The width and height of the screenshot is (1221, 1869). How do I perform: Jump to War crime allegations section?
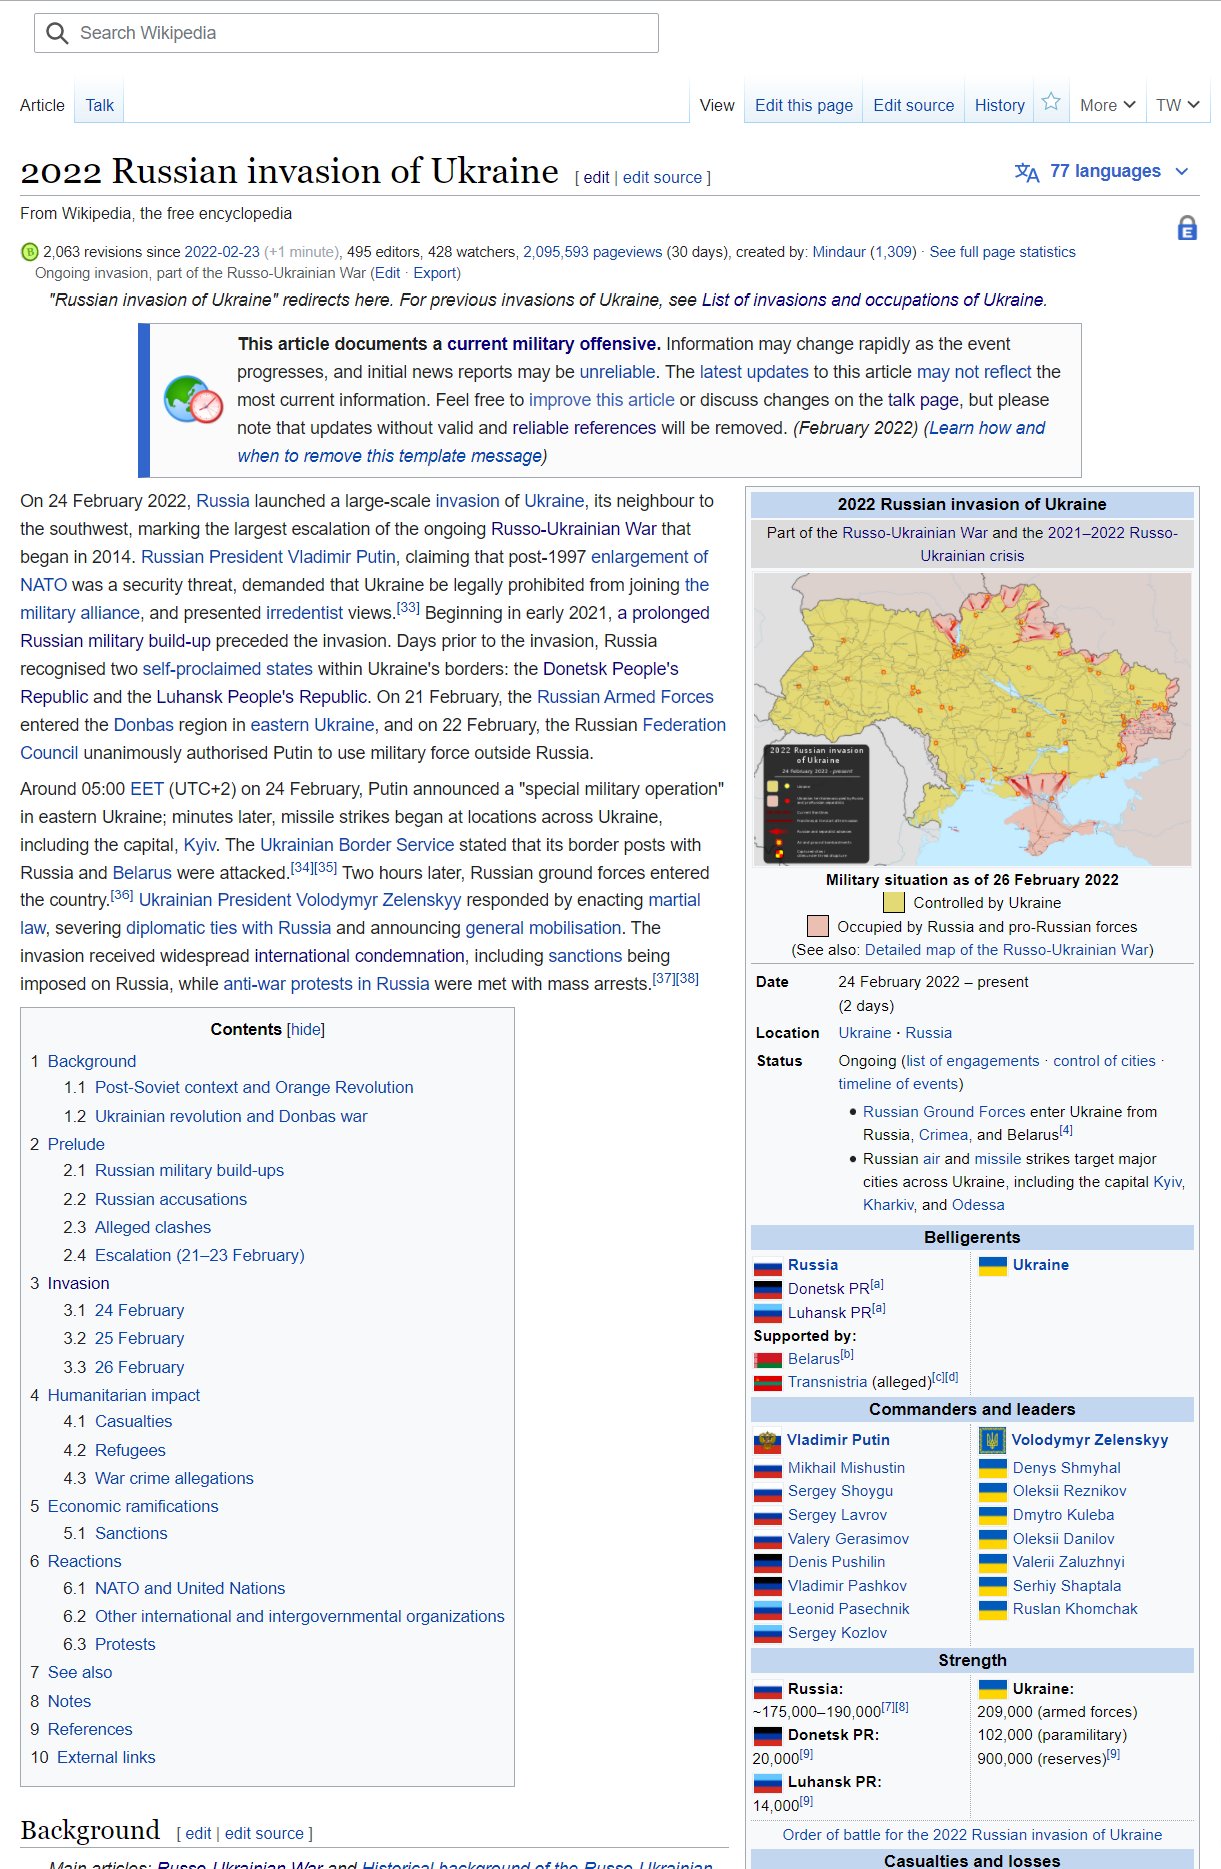174,1478
